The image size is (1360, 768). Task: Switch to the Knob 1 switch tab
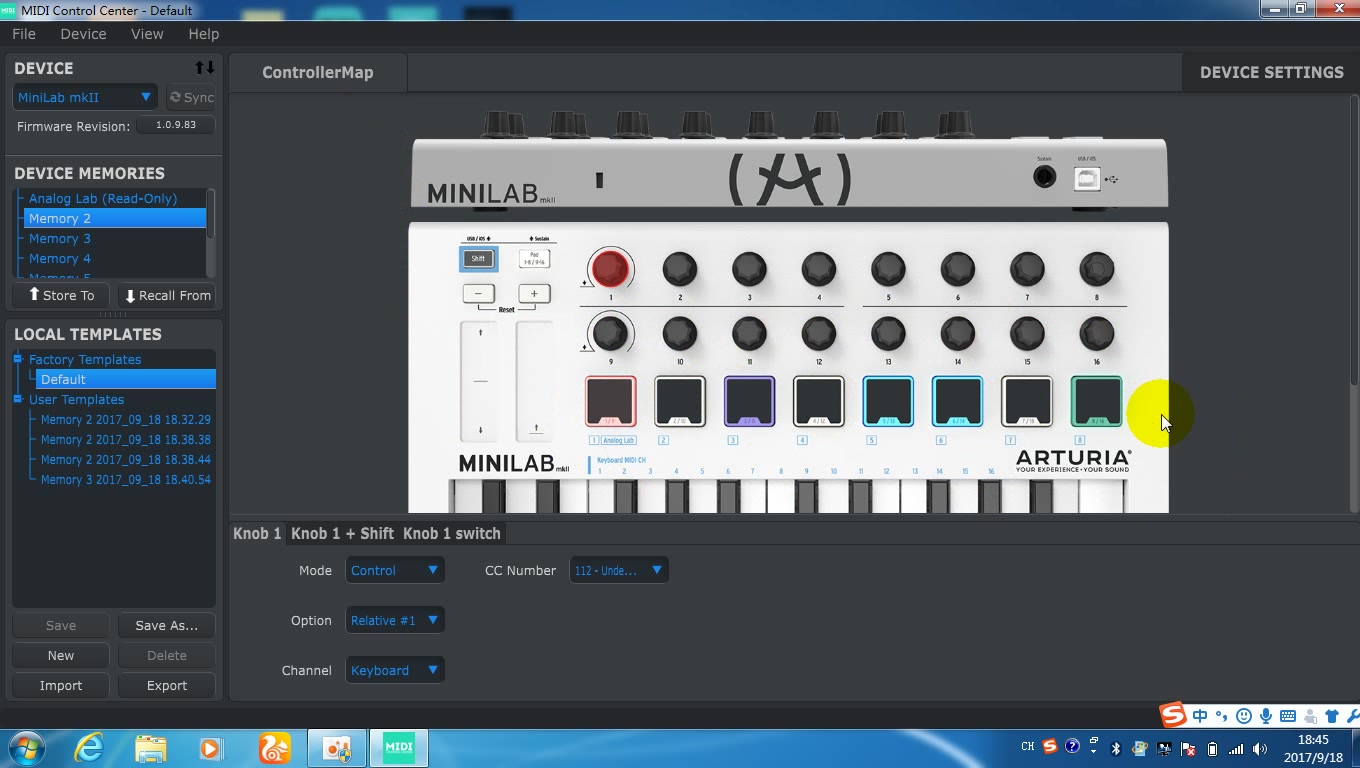[x=452, y=533]
